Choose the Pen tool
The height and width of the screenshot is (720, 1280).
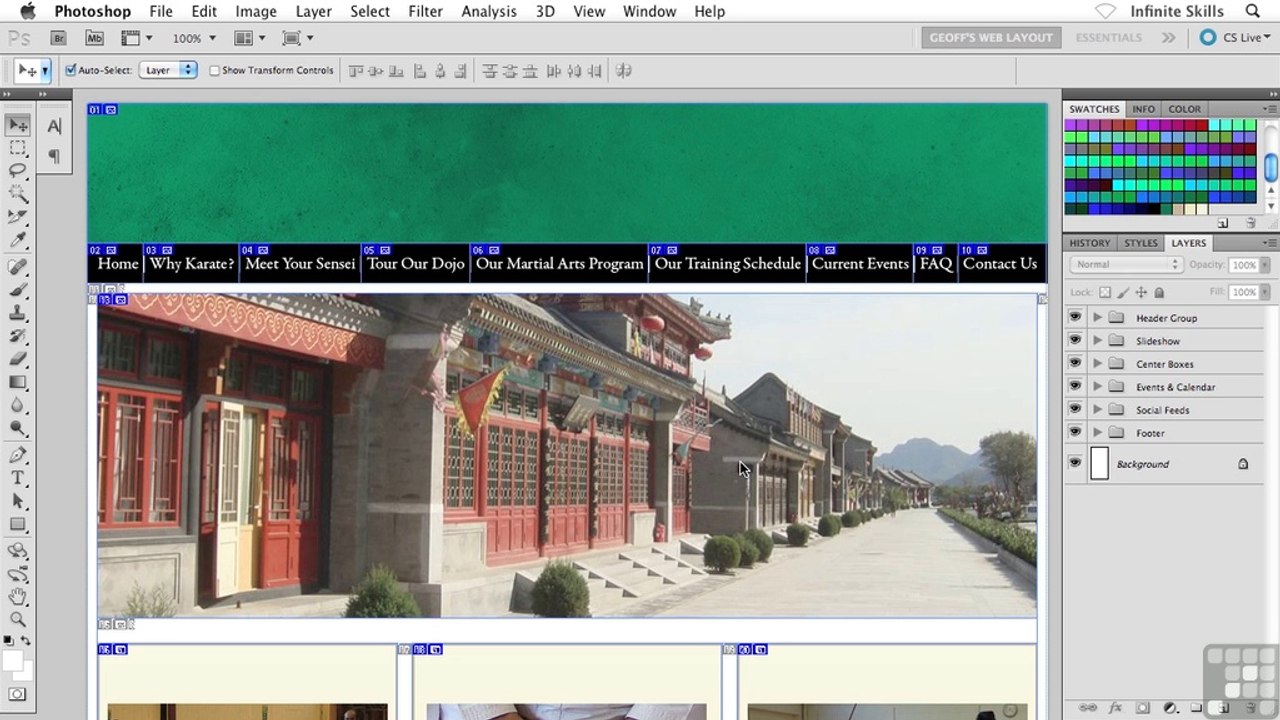pos(18,455)
